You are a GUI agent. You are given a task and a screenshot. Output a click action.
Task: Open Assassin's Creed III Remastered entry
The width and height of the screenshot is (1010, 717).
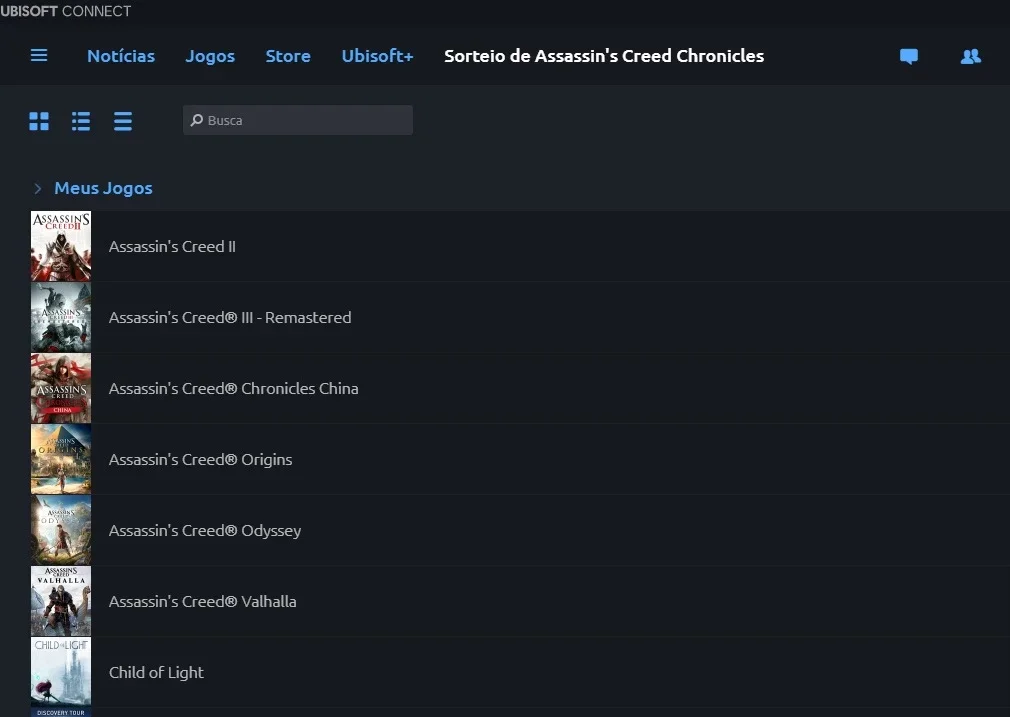pos(520,317)
